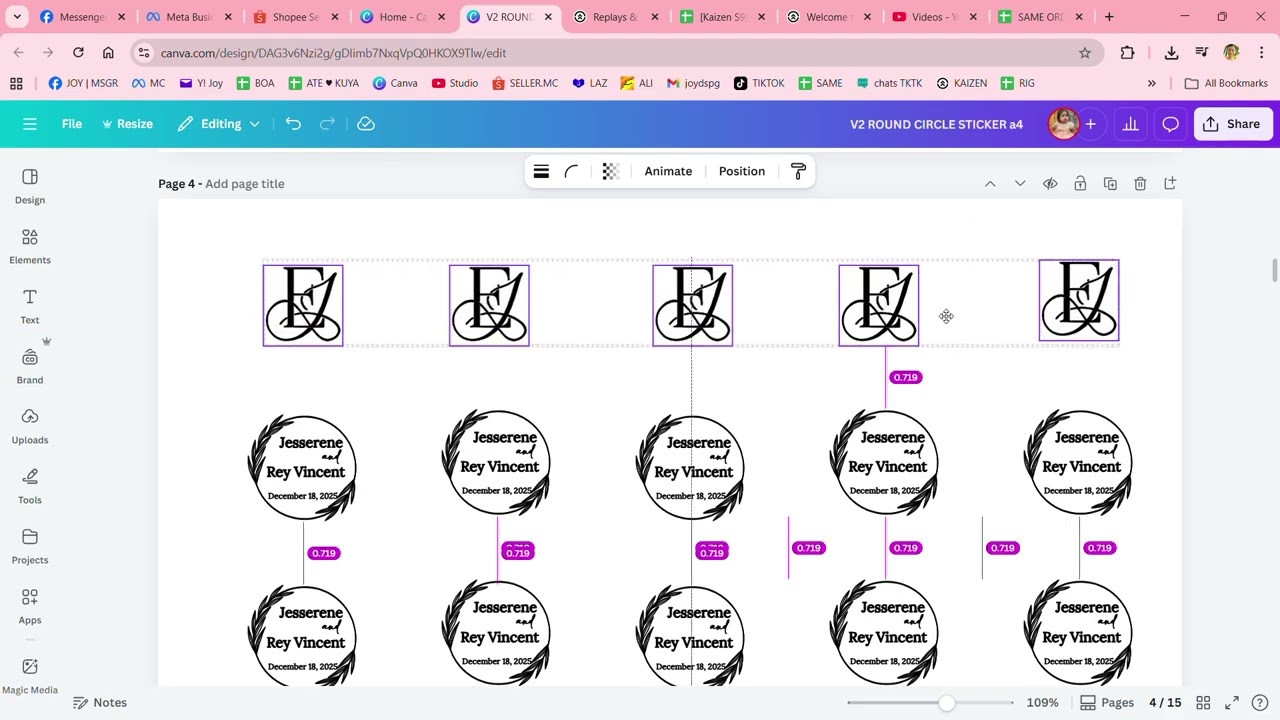Open the Chrome extensions puzzle icon
Viewport: 1280px width, 720px height.
tap(1127, 53)
